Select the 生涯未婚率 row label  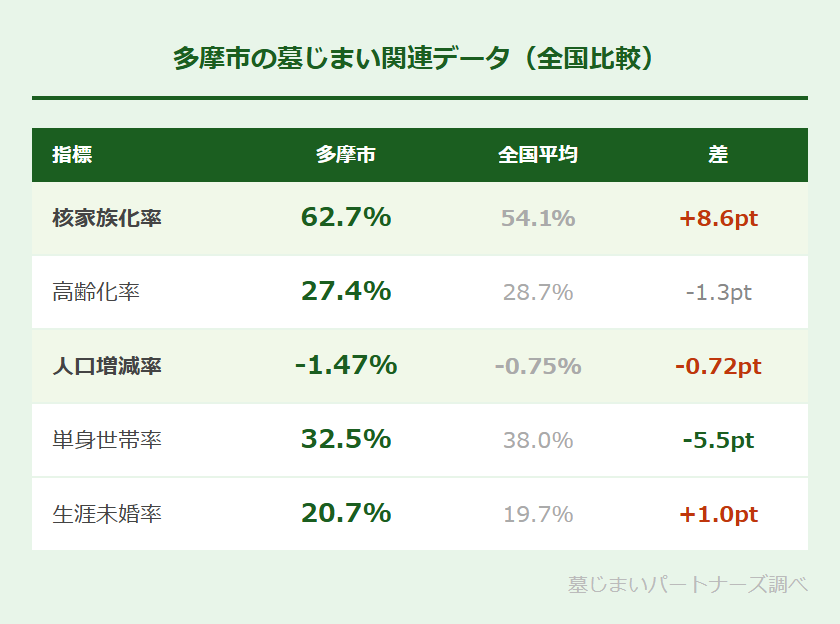pyautogui.click(x=107, y=514)
